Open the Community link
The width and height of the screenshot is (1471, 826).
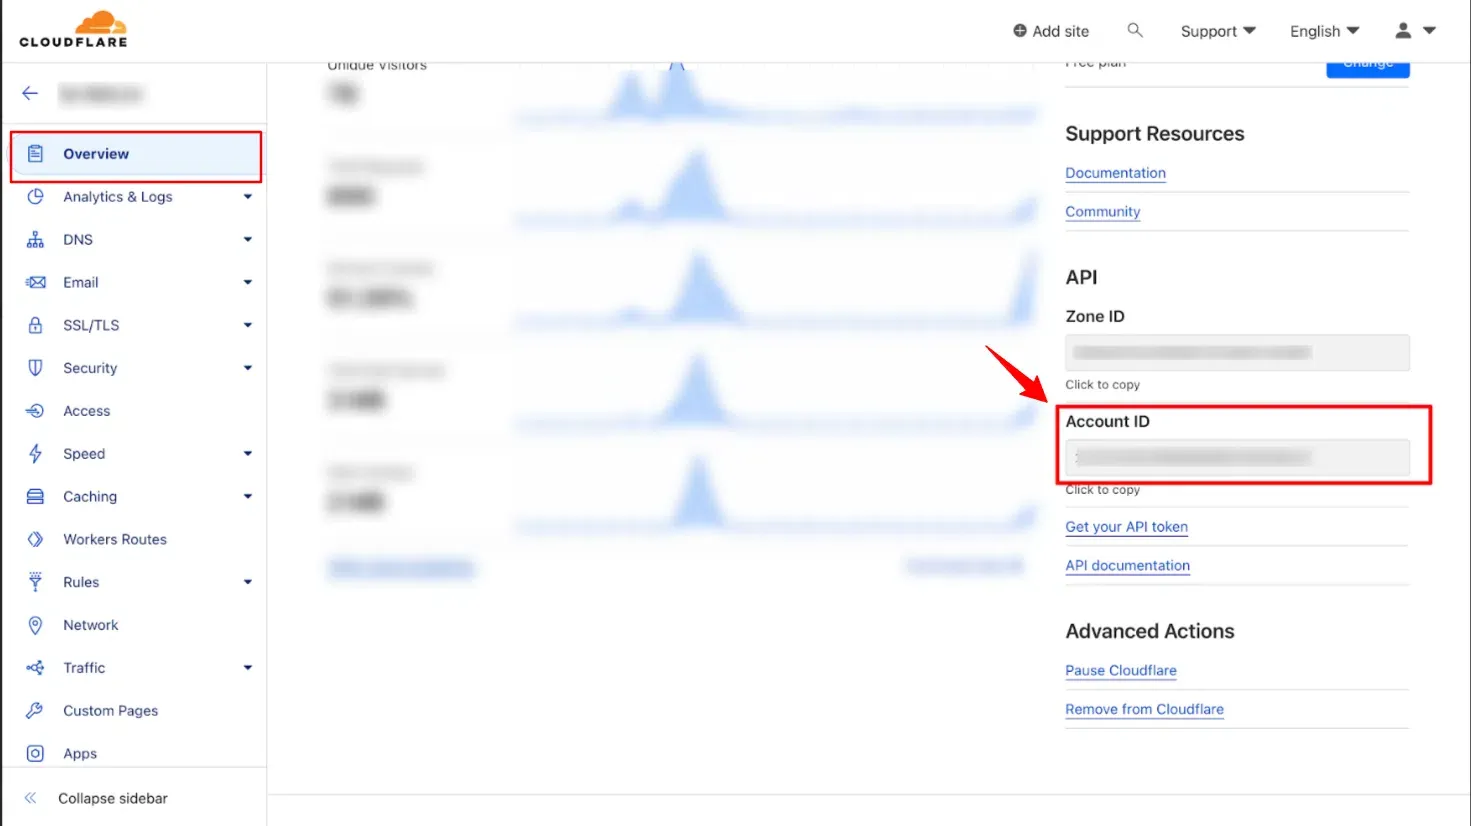pyautogui.click(x=1102, y=212)
